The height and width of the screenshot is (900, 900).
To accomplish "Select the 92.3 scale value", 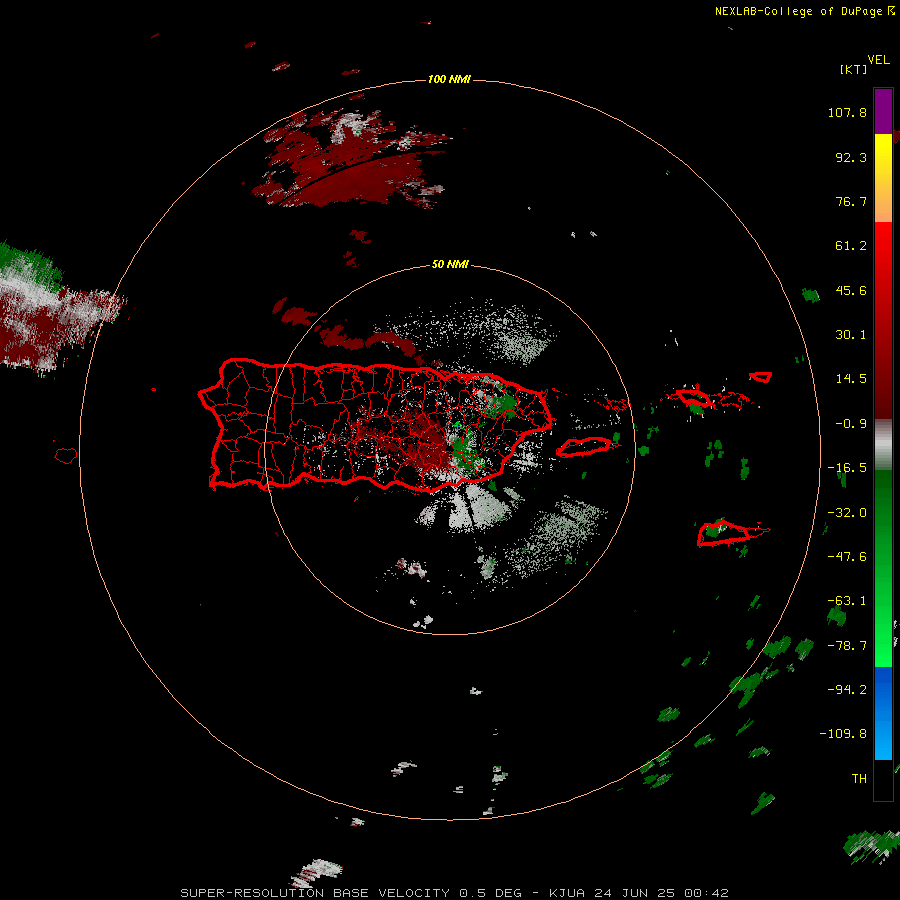I will (851, 157).
